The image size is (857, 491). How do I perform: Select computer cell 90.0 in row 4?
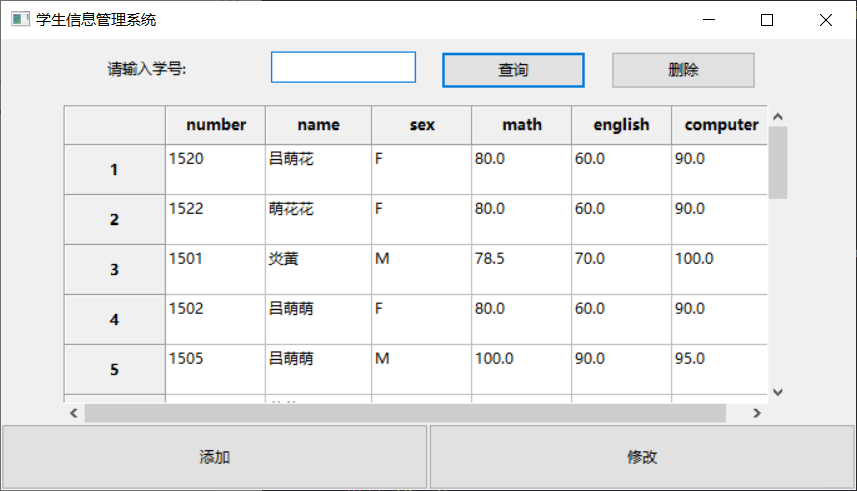pos(720,320)
